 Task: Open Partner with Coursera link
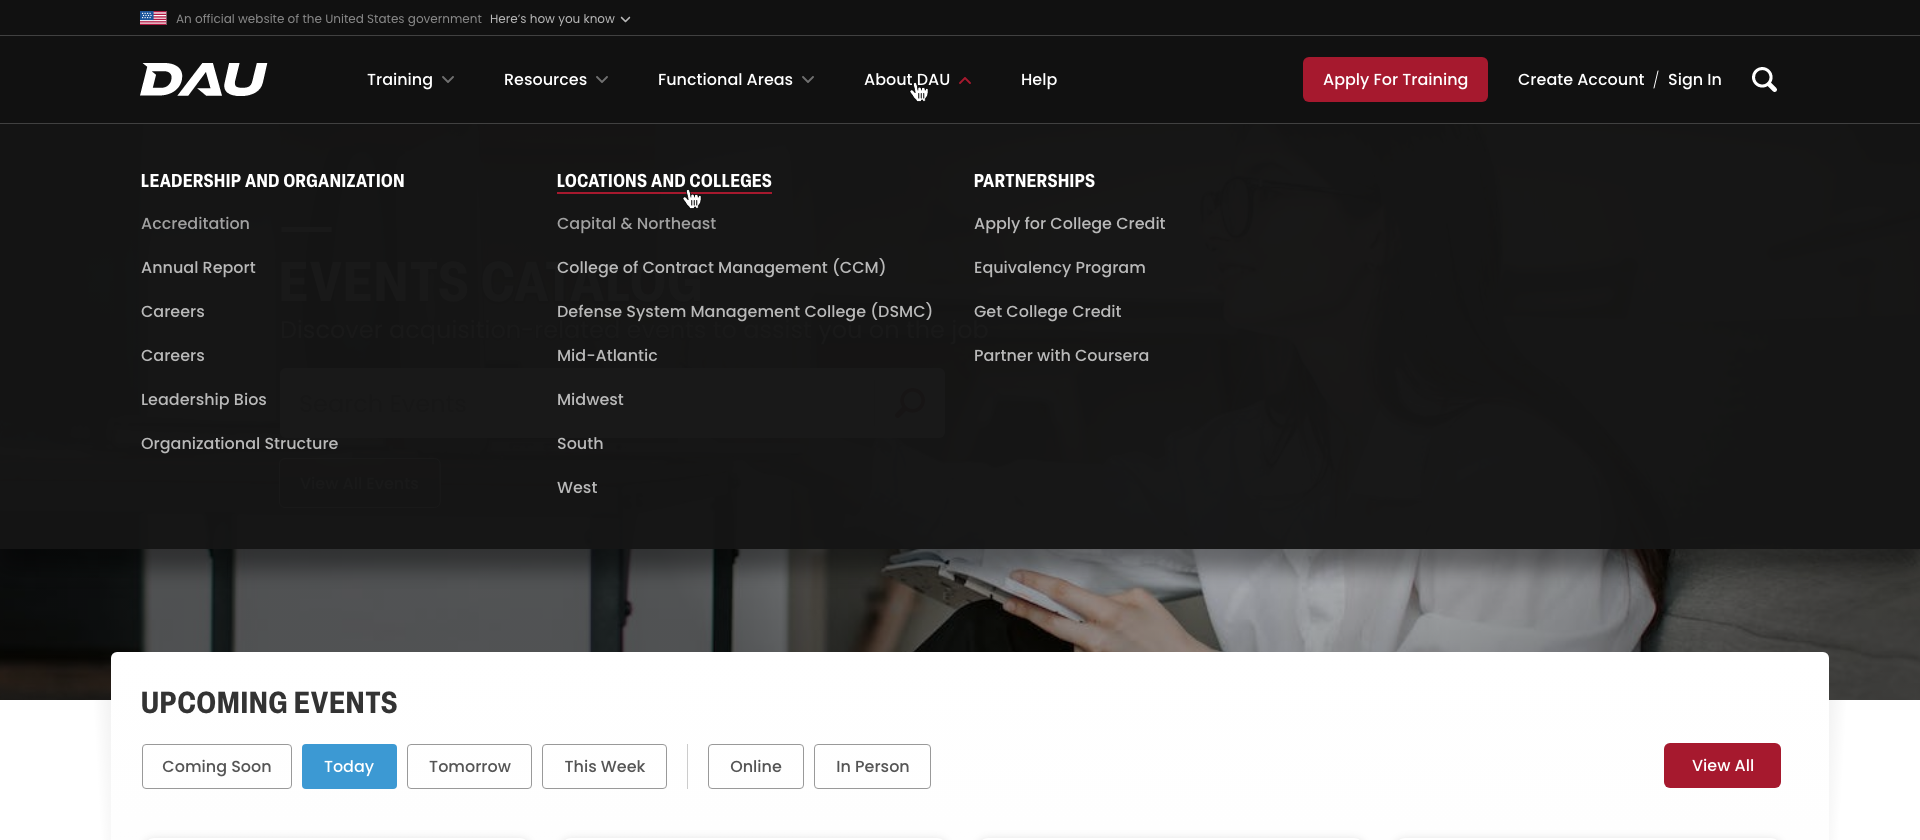point(1061,355)
